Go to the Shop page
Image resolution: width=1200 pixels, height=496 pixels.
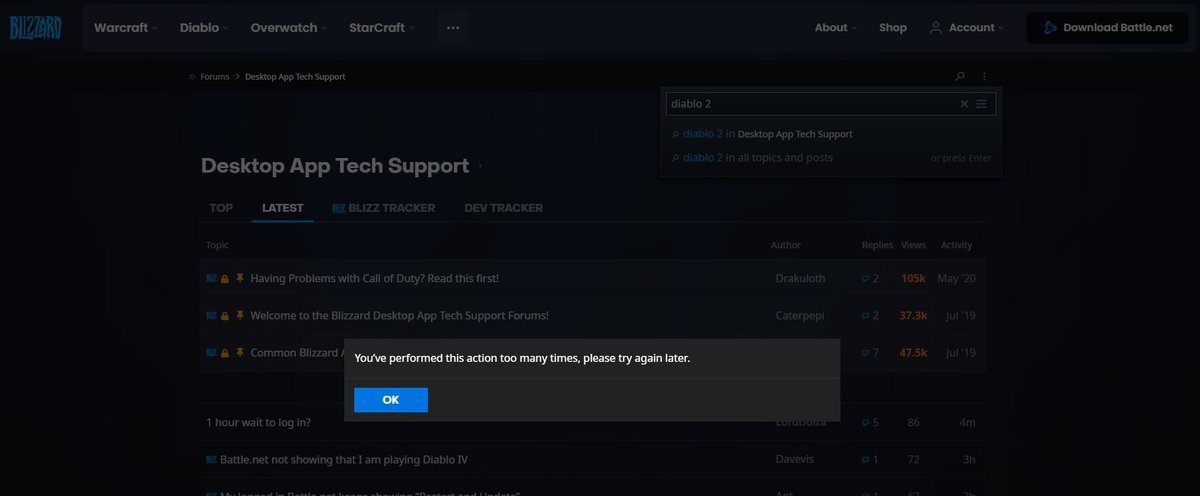893,28
